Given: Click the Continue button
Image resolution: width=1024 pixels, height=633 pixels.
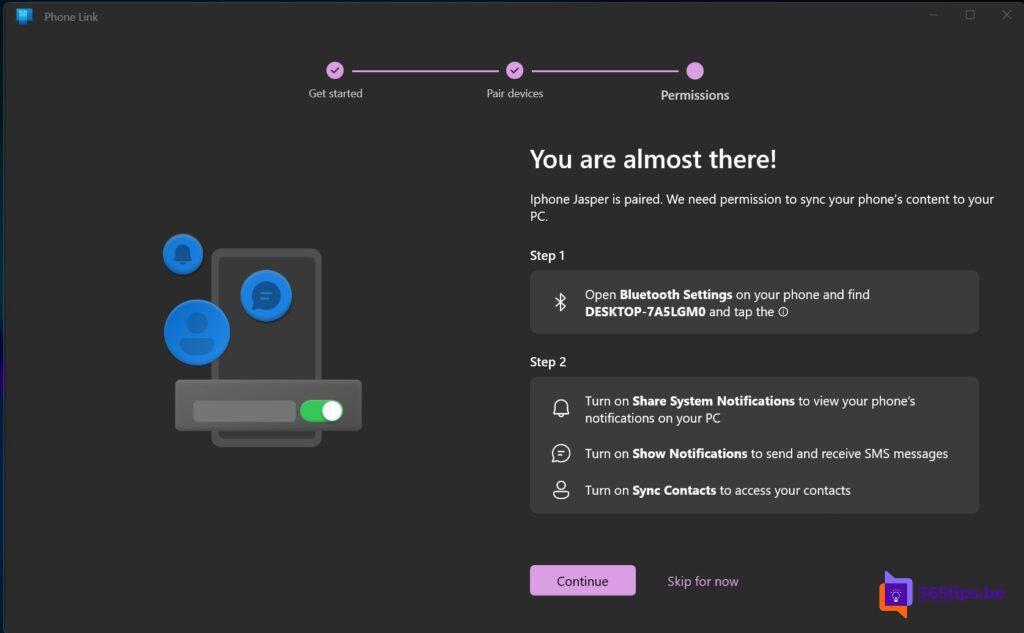Looking at the screenshot, I should pos(582,580).
